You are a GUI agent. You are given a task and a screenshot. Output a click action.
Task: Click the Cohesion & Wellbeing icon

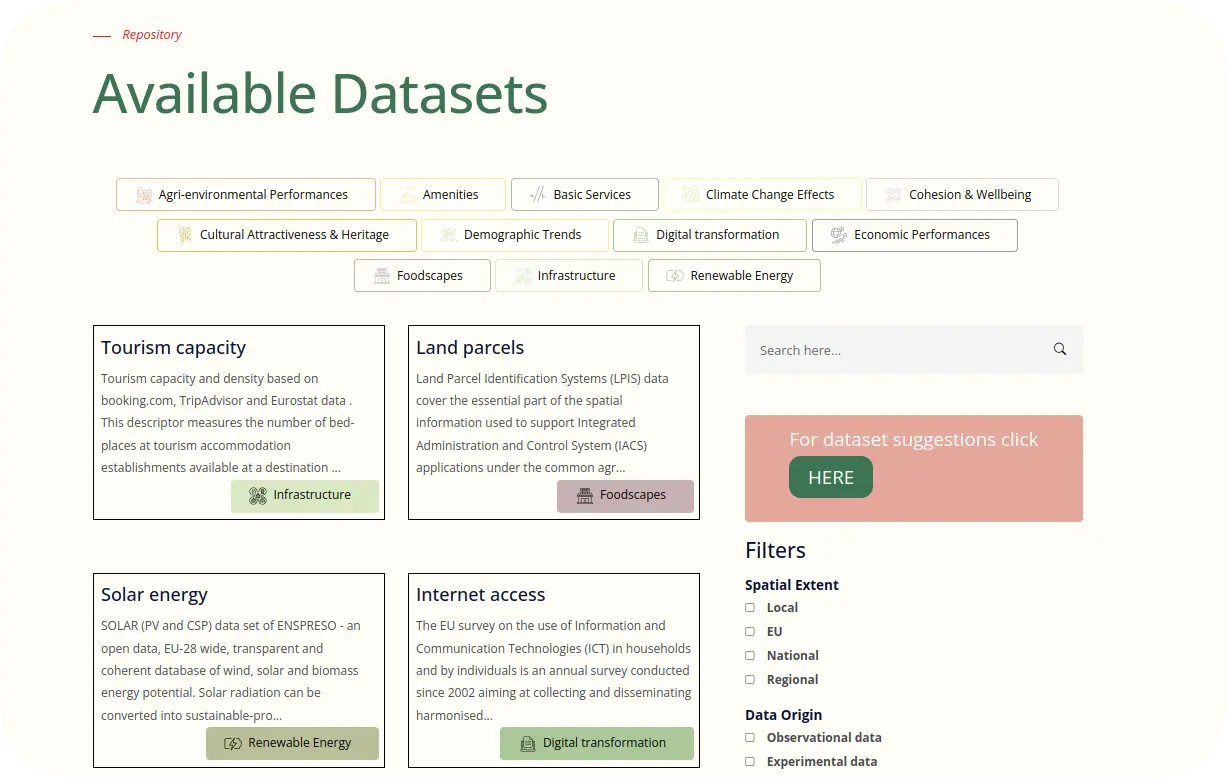[891, 194]
